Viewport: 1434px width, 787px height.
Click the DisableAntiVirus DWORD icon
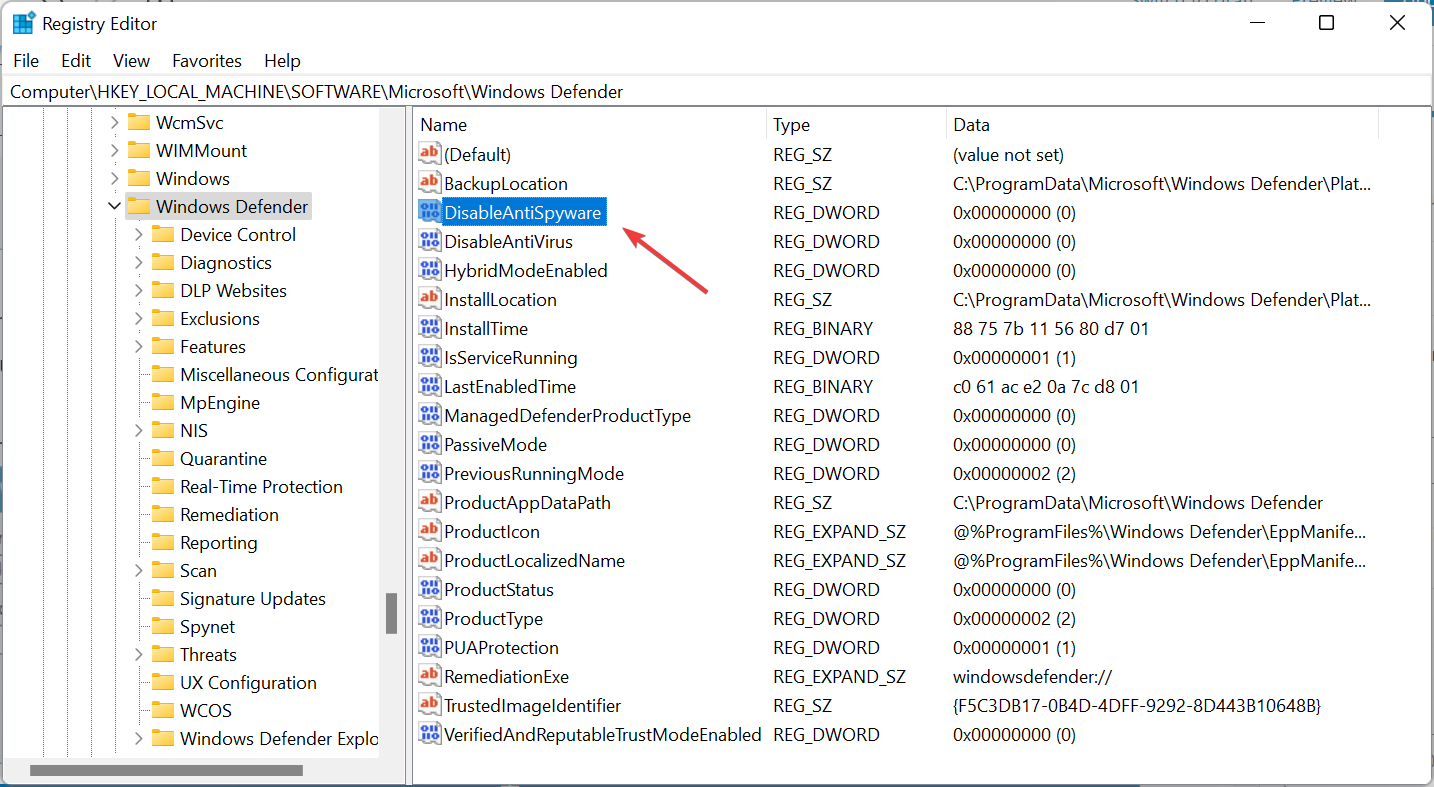point(429,241)
